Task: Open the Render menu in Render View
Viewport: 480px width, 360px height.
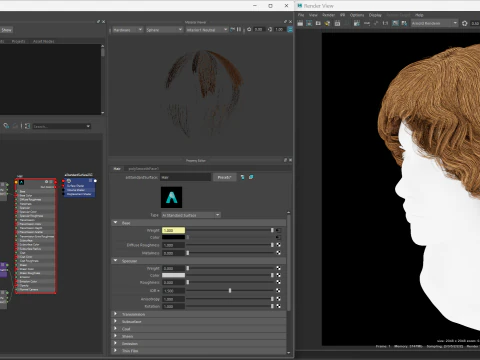Action: [328, 15]
